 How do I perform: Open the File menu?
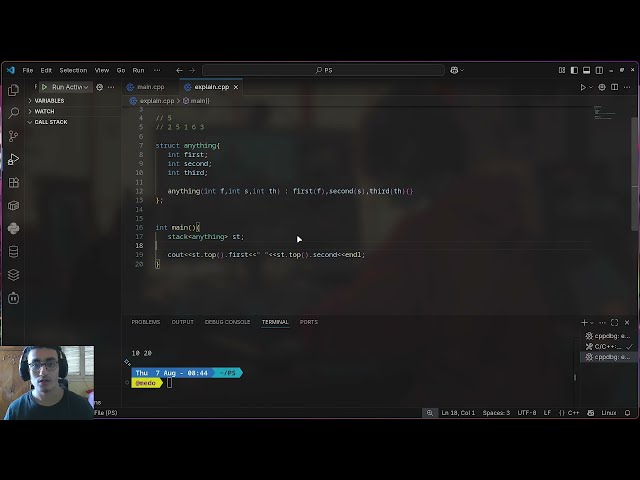coord(28,70)
